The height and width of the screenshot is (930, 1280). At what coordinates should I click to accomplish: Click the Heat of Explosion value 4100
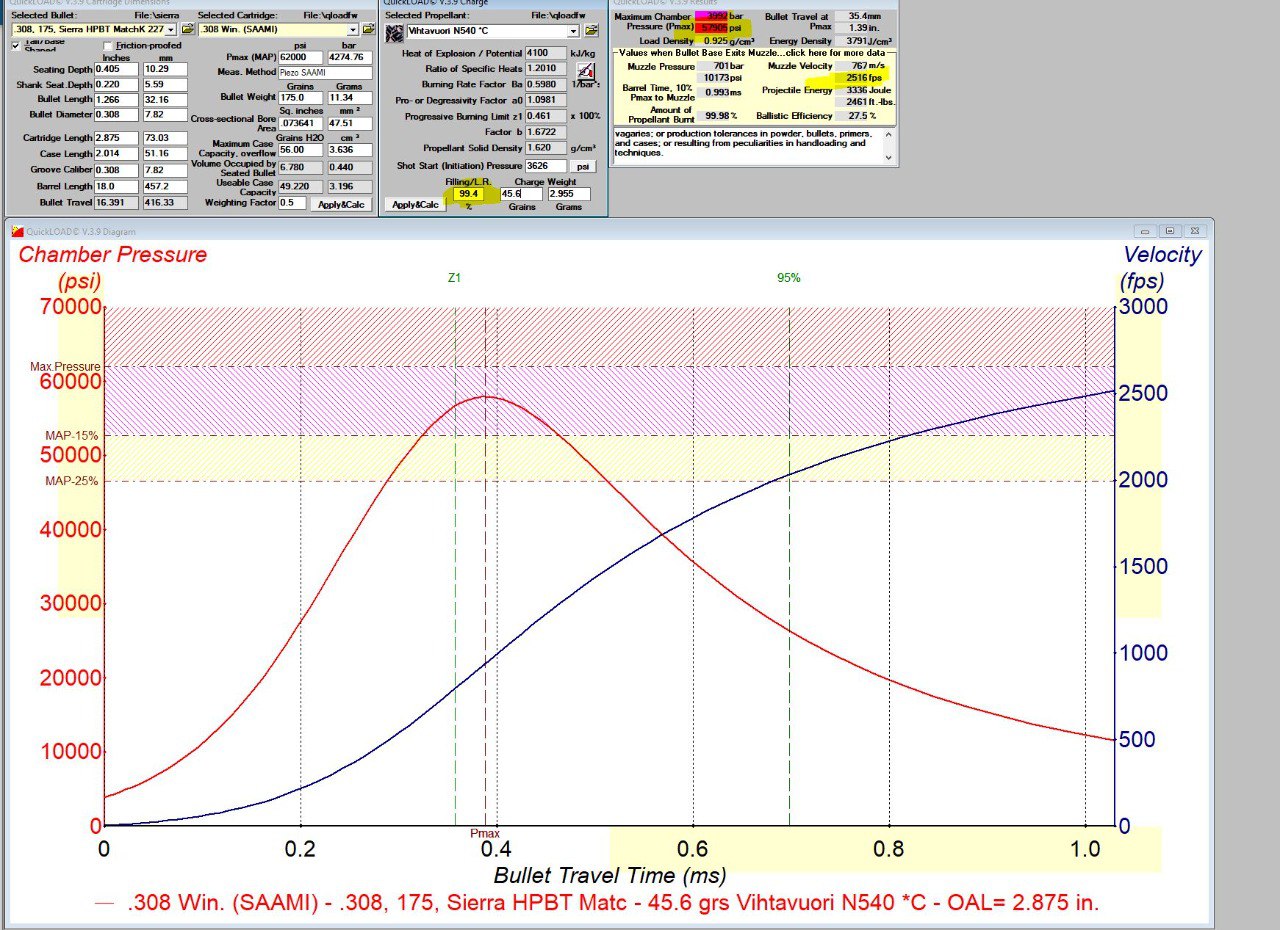(x=546, y=52)
